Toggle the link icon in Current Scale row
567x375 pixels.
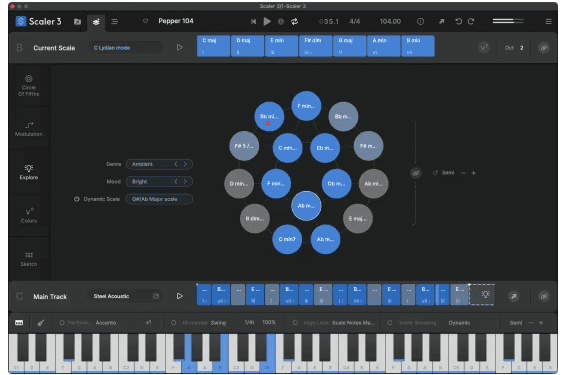tap(543, 48)
